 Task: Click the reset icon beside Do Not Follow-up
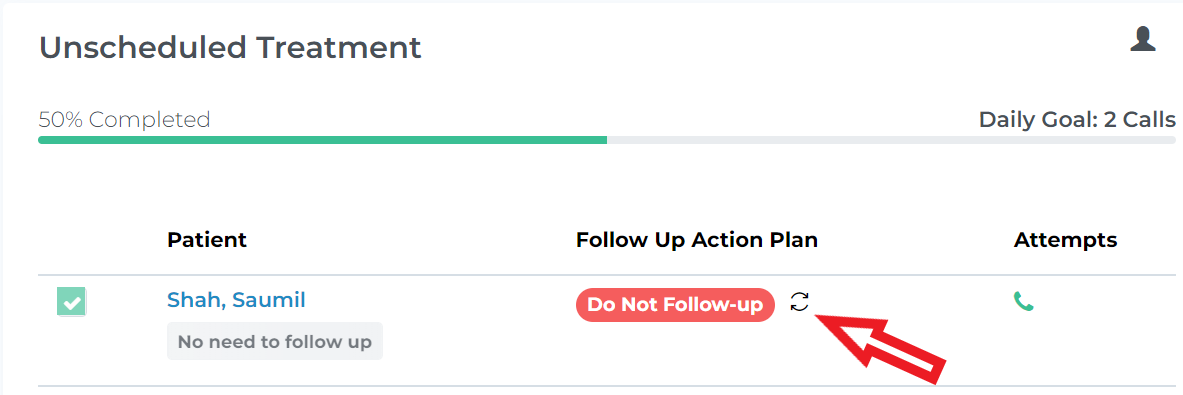tap(799, 303)
